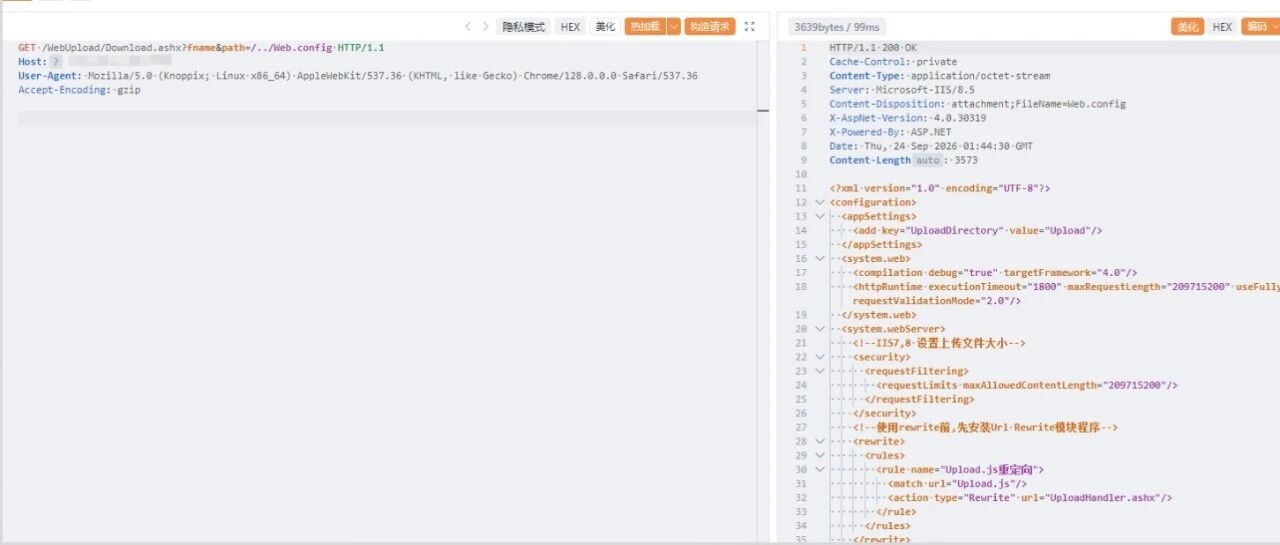The width and height of the screenshot is (1280, 545).
Task: Click the Content-Type: application/octet-stream header
Action: pyautogui.click(x=939, y=76)
